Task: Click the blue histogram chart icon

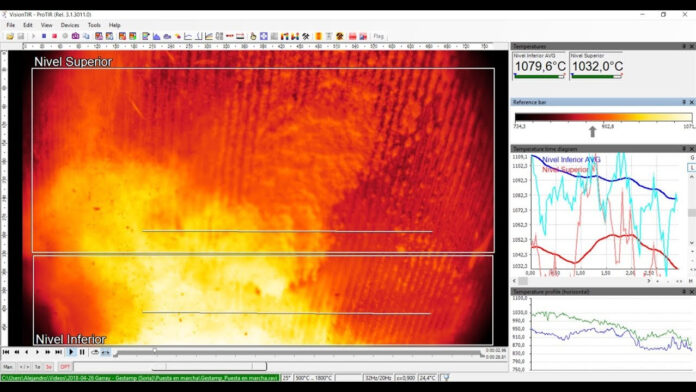Action: [156, 36]
